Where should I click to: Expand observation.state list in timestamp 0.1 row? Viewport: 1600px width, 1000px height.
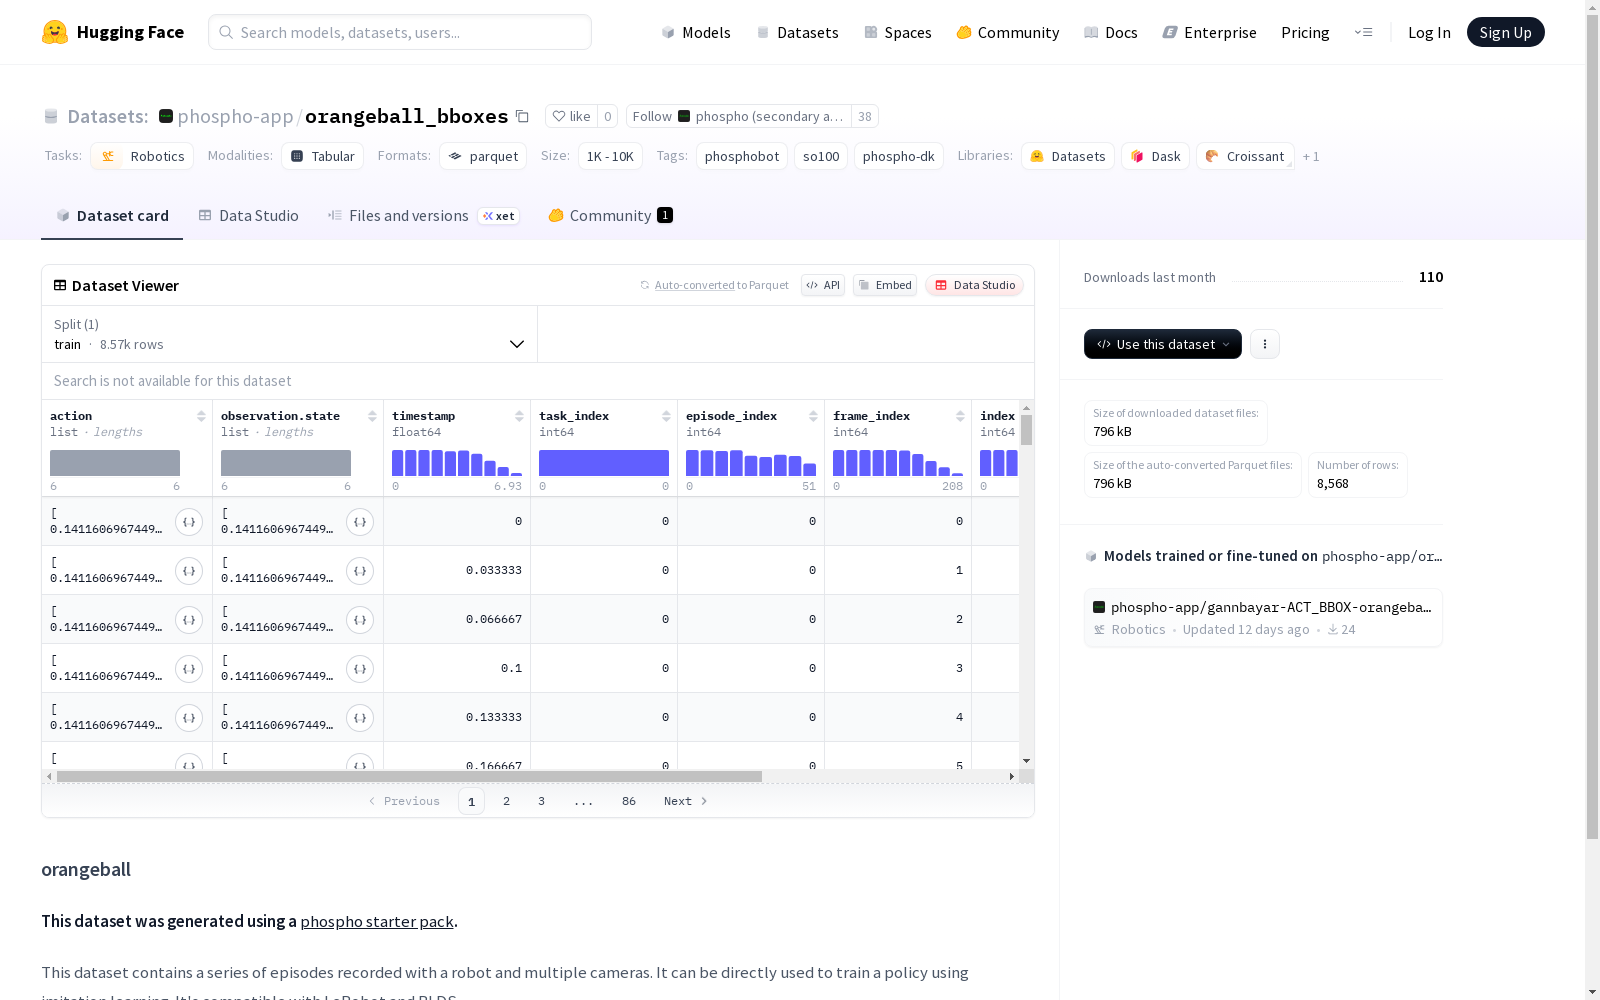(x=360, y=669)
